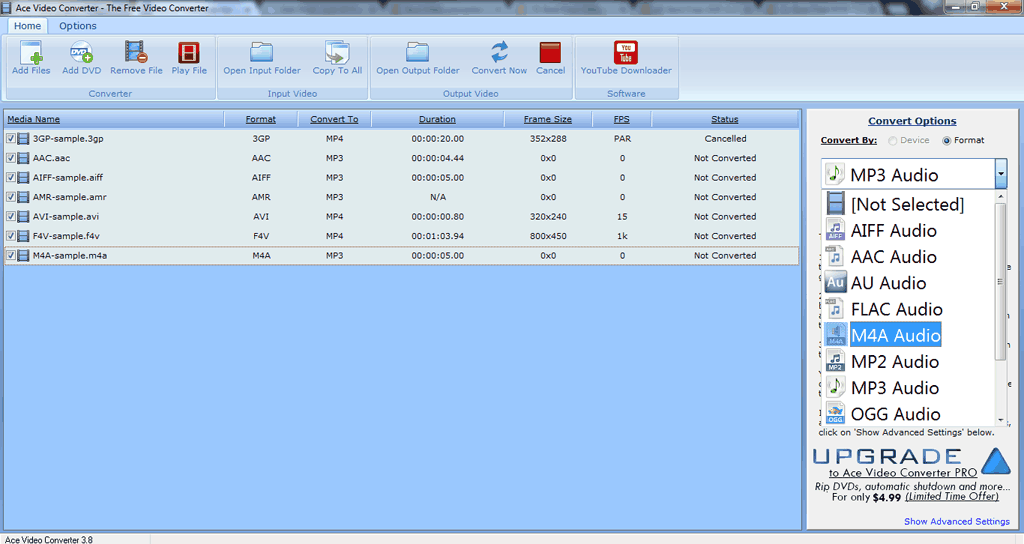Click the 320x240 frame size cell

(x=548, y=217)
